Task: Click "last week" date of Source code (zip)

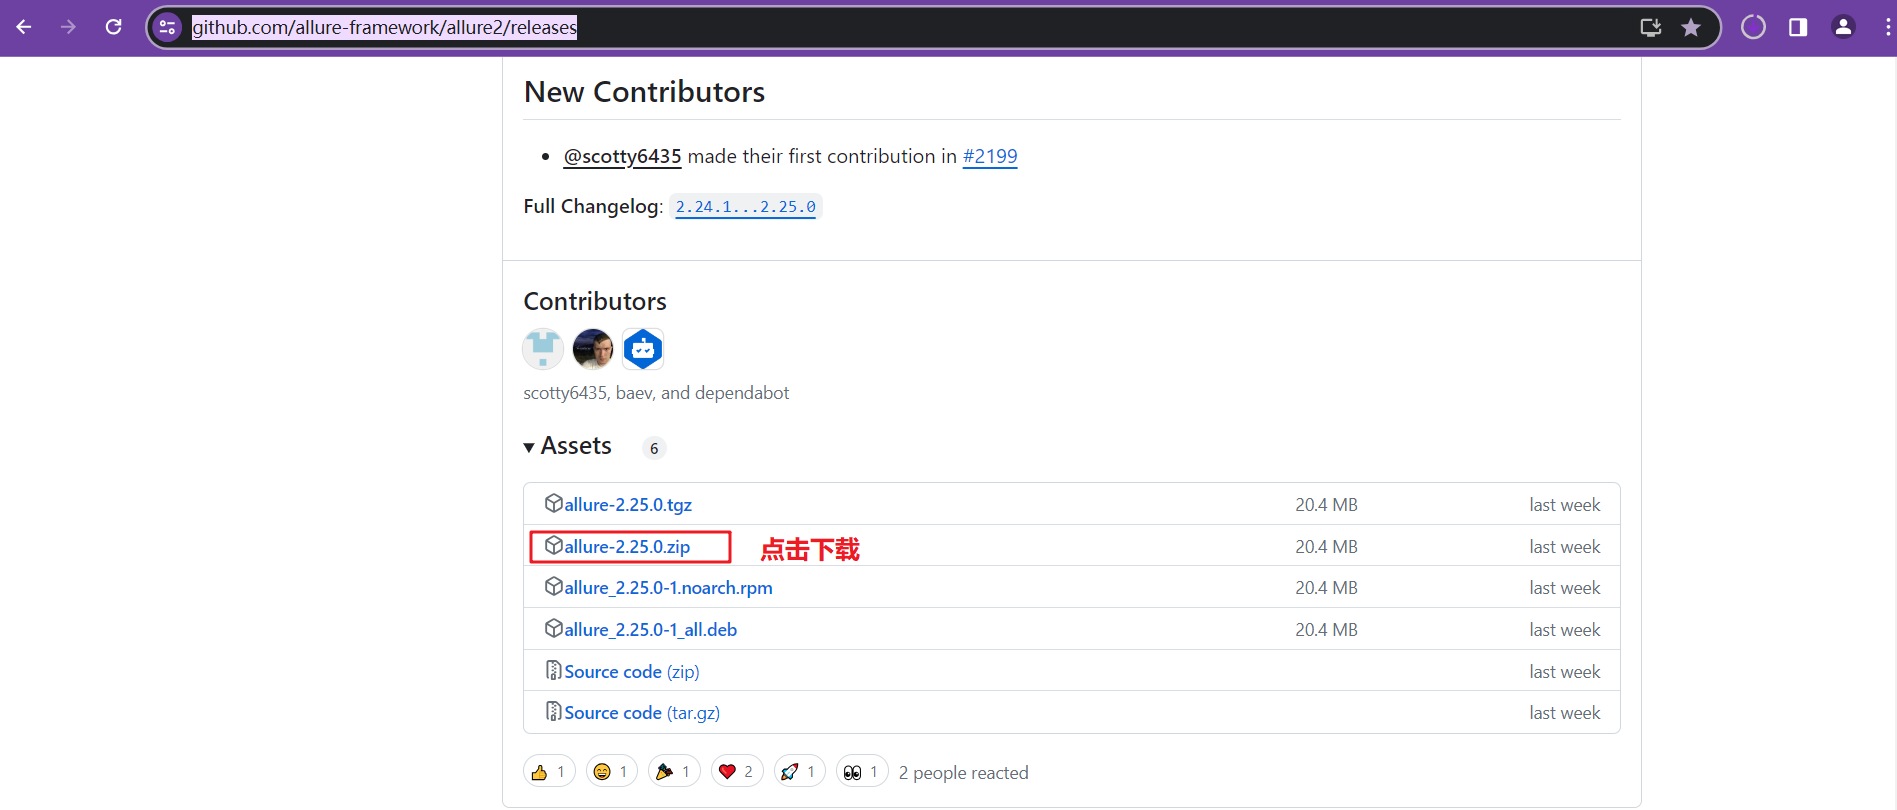Action: 1564,672
